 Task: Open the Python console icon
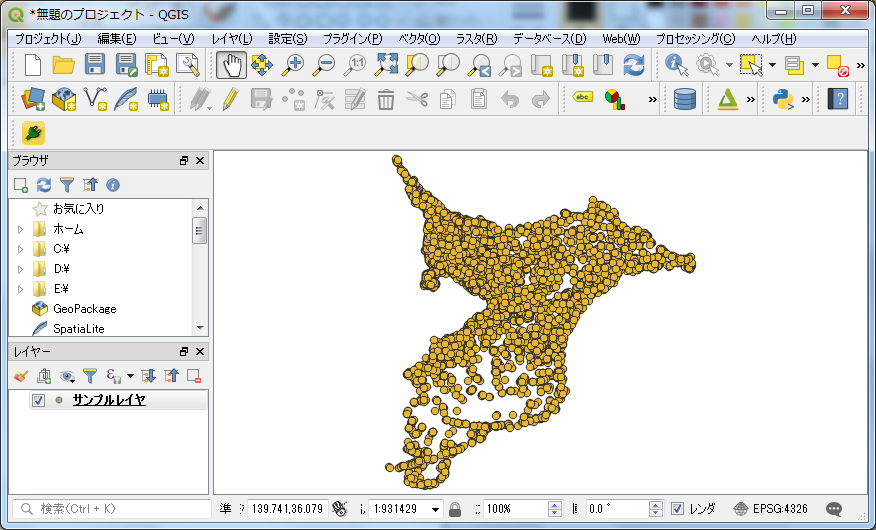(x=783, y=99)
